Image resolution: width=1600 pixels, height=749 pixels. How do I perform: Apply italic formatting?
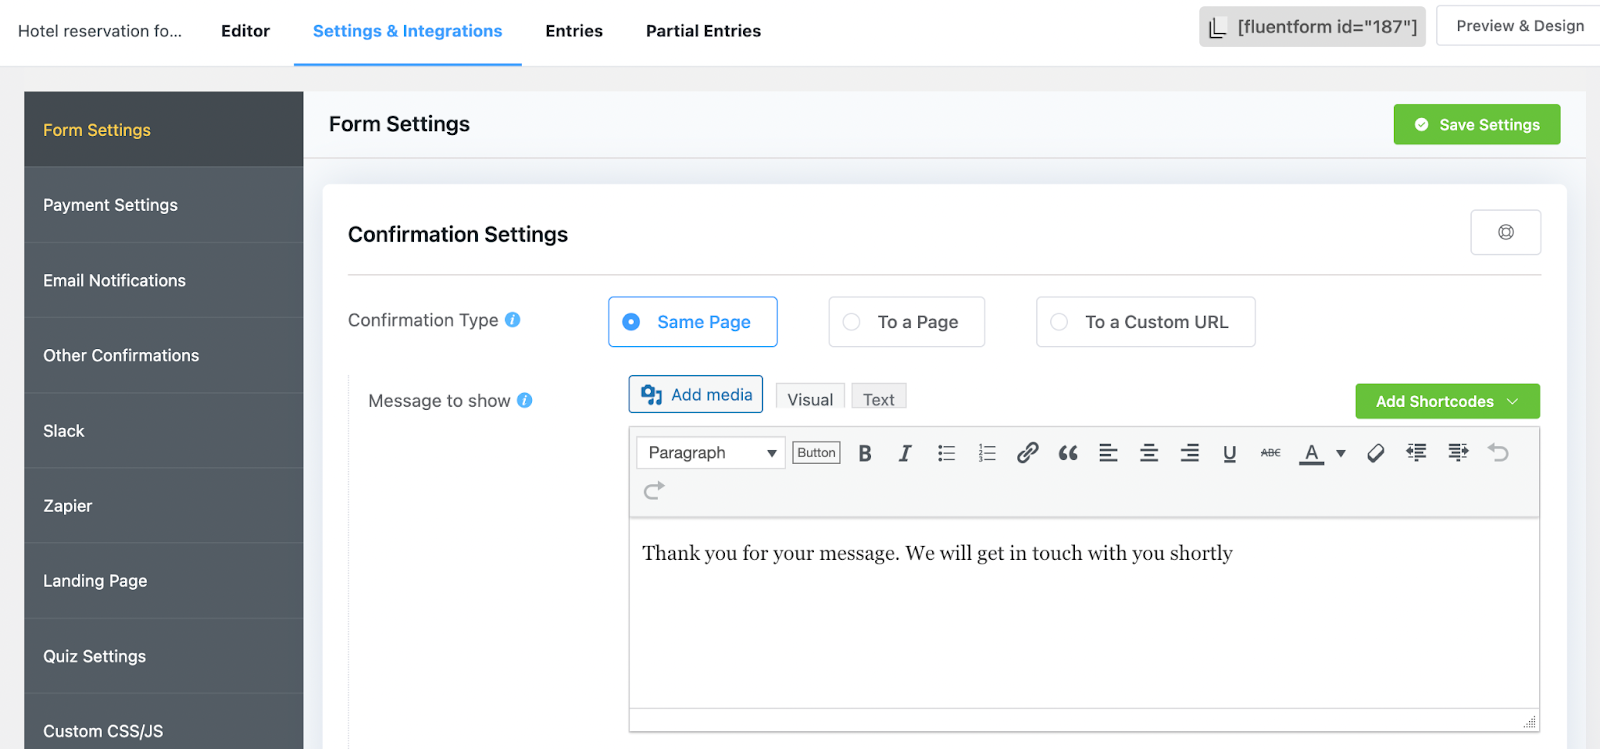pos(905,453)
